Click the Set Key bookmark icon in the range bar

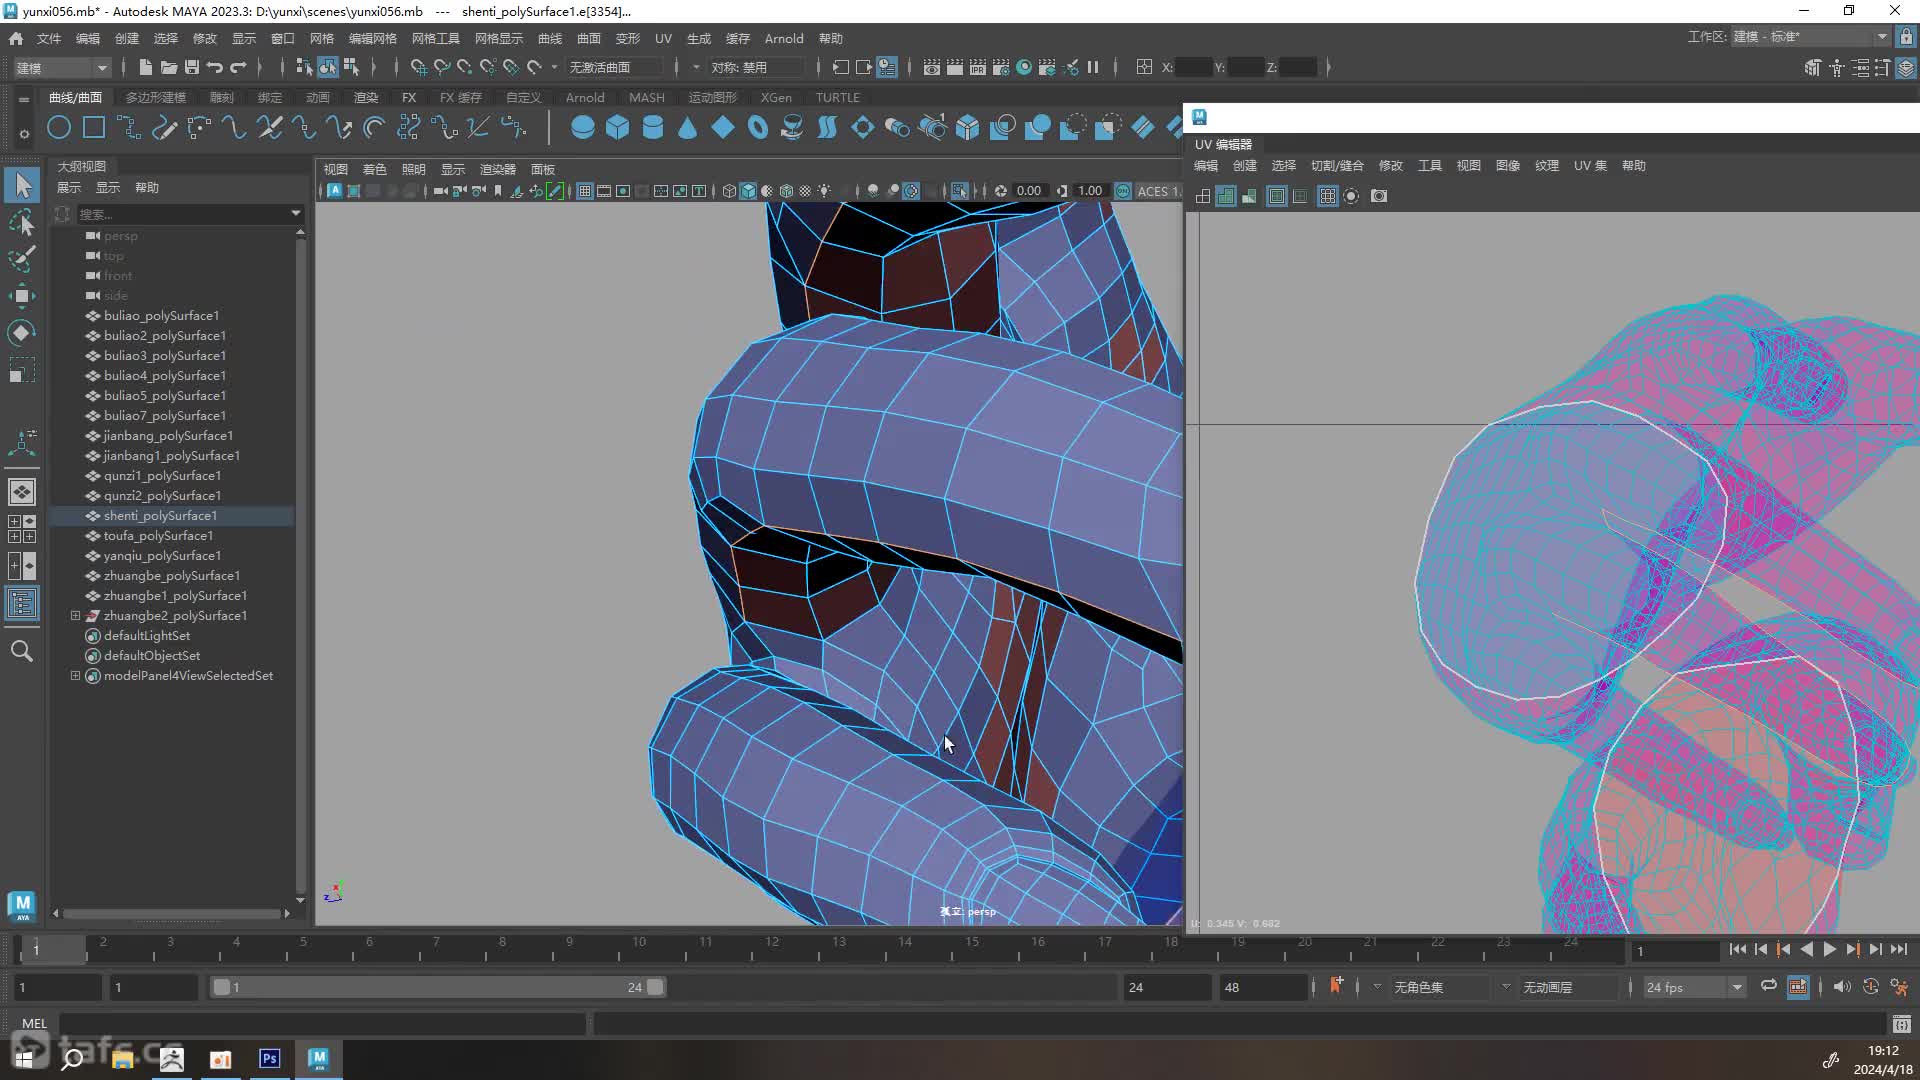[x=1336, y=986]
